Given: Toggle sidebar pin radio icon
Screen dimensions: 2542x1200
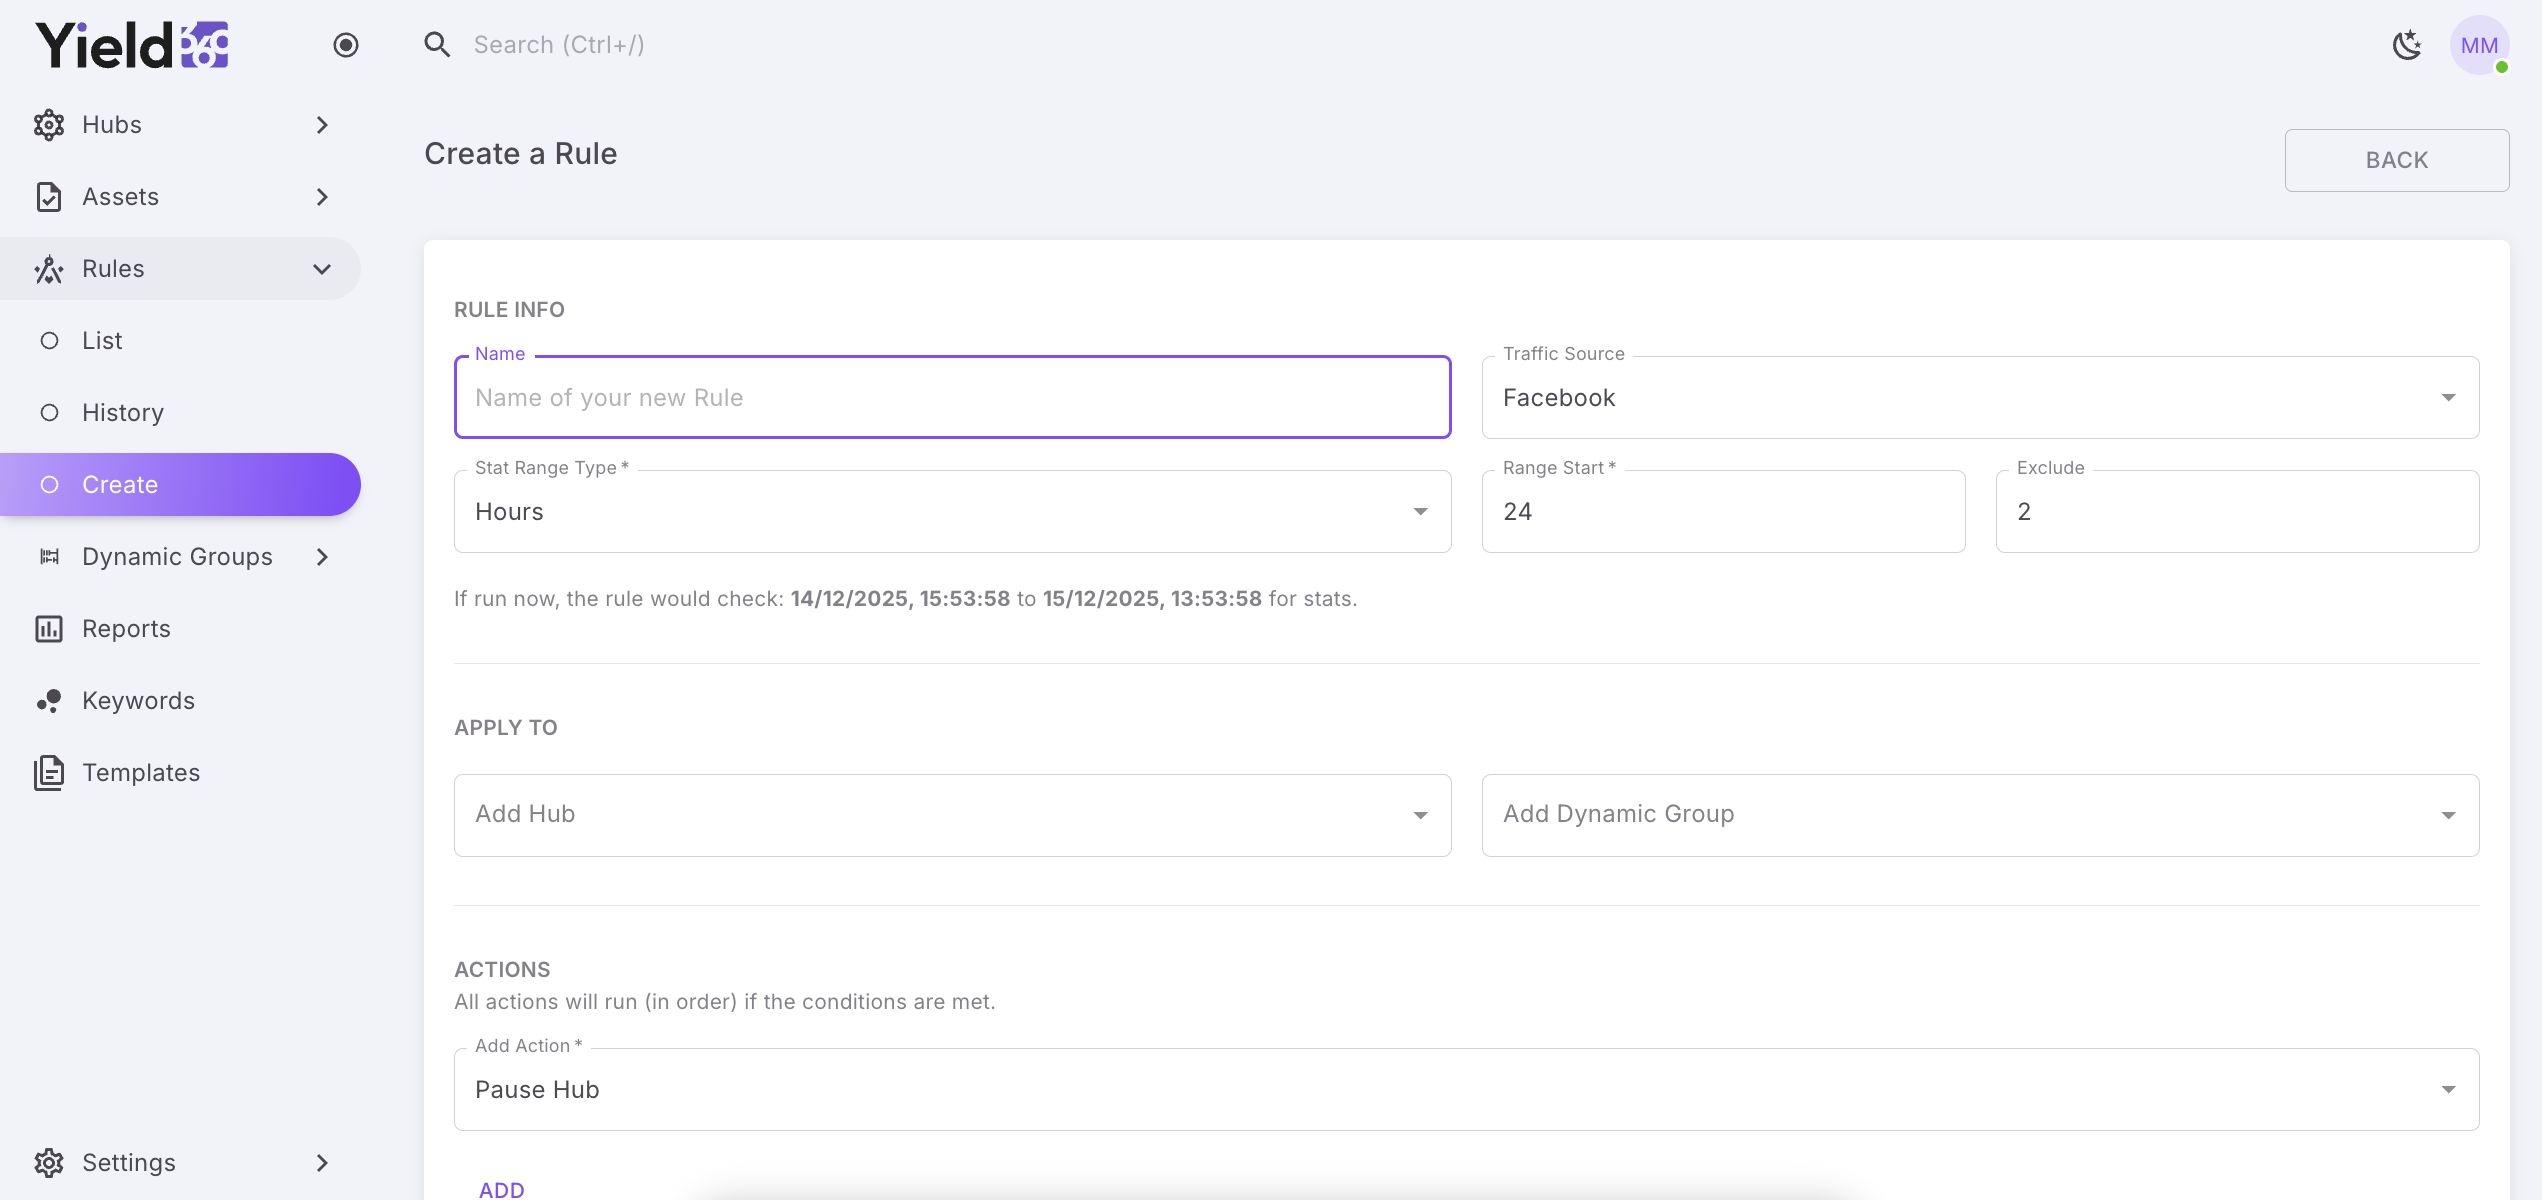Looking at the screenshot, I should pyautogui.click(x=346, y=45).
